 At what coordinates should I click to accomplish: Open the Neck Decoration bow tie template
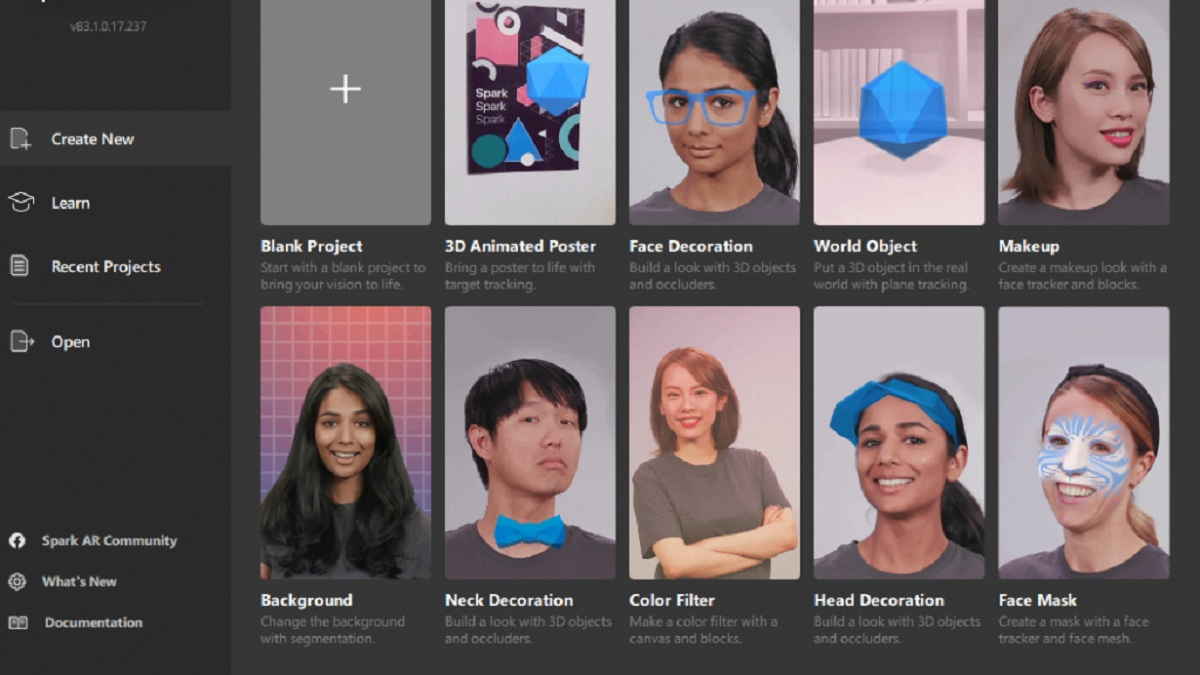(x=530, y=443)
